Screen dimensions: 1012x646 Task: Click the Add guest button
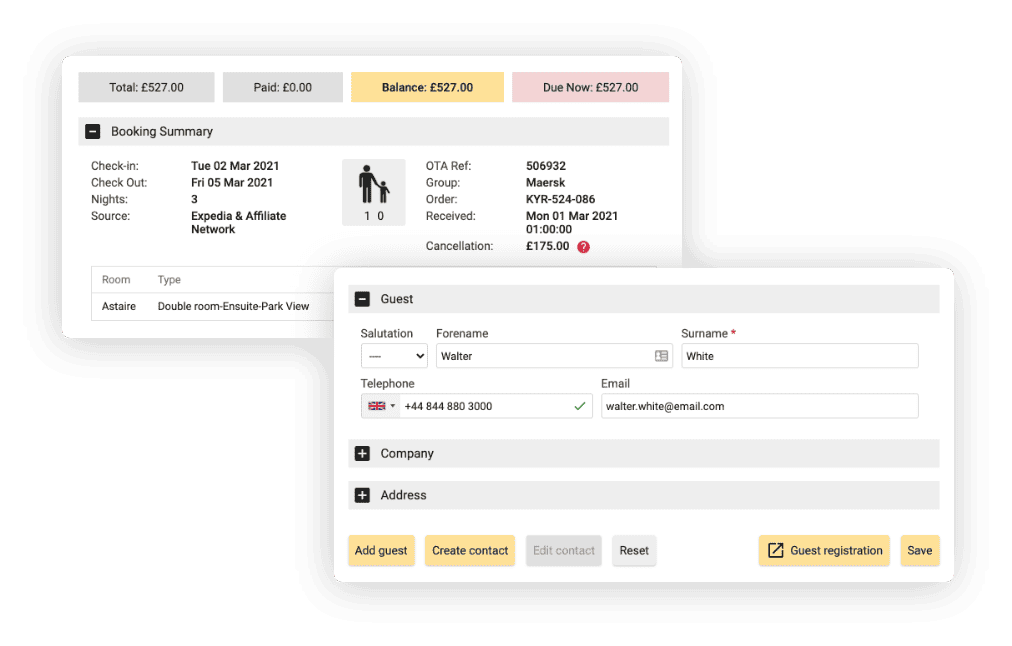(x=381, y=550)
